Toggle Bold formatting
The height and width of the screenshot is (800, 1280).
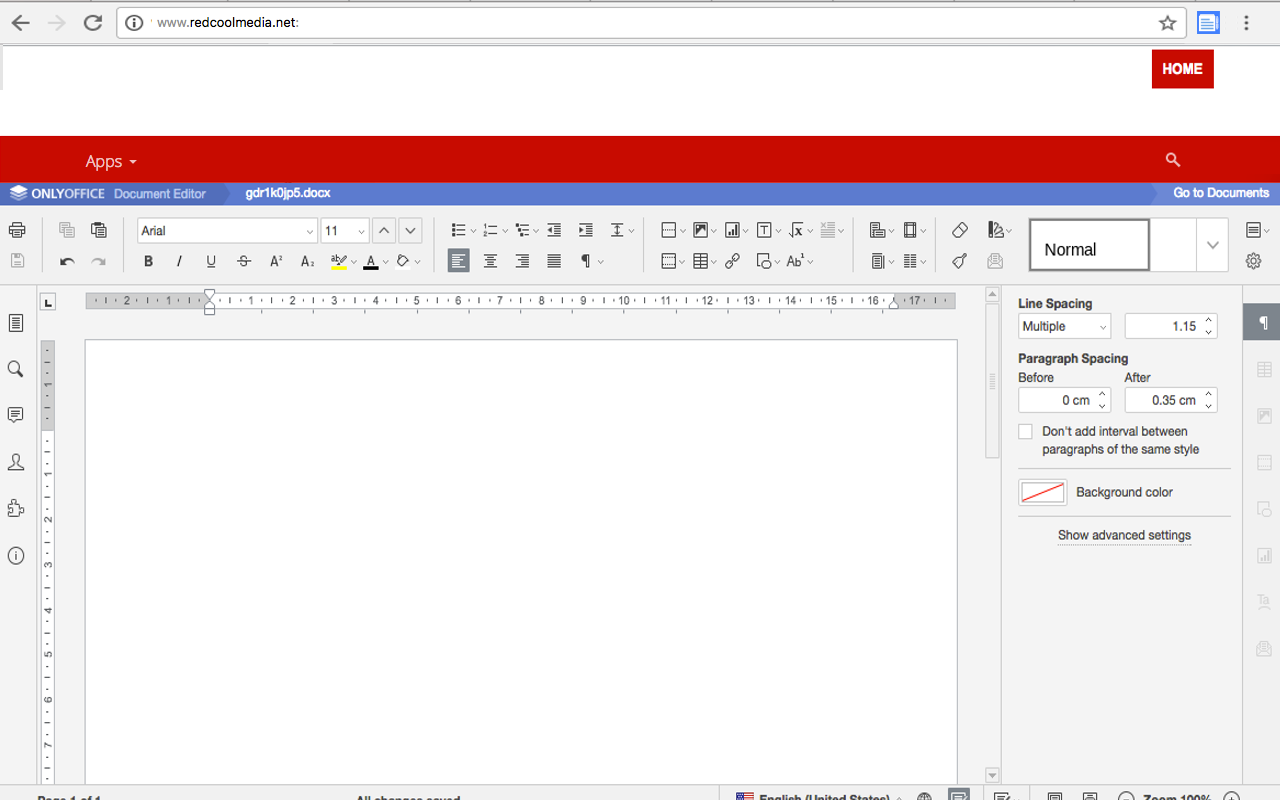tap(148, 262)
